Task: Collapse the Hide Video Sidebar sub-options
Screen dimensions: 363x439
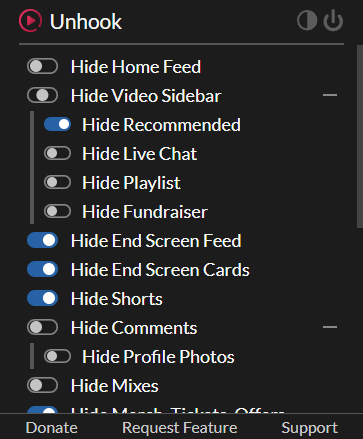Action: (330, 95)
